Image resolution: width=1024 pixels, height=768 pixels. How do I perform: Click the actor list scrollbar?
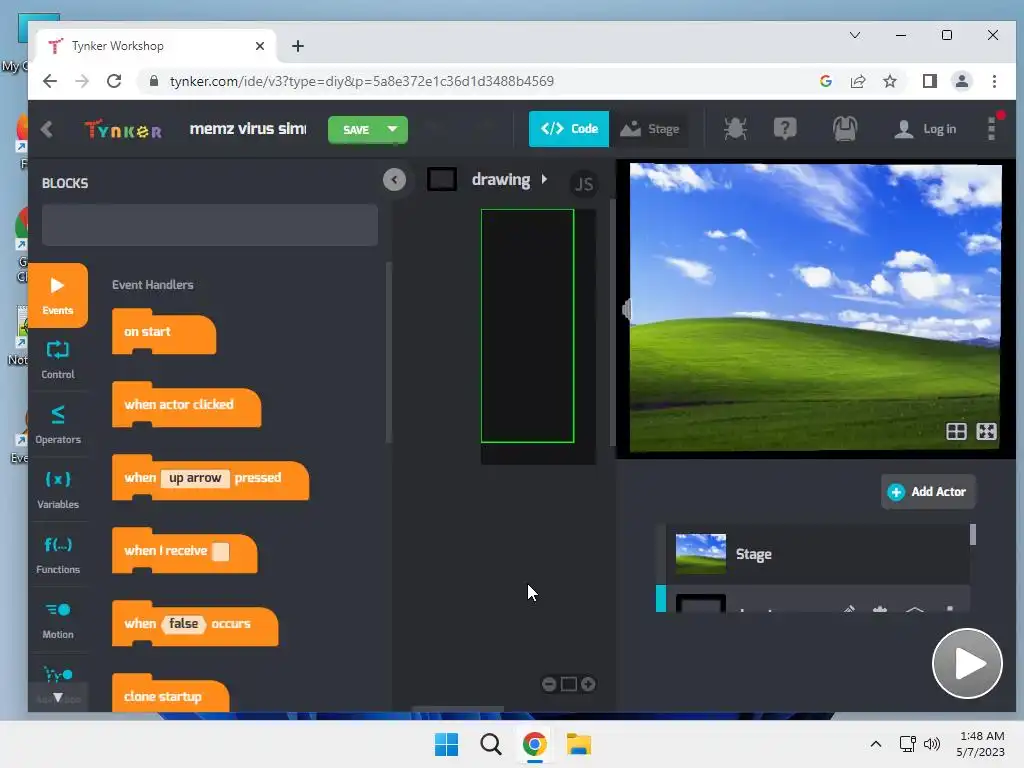click(x=972, y=535)
